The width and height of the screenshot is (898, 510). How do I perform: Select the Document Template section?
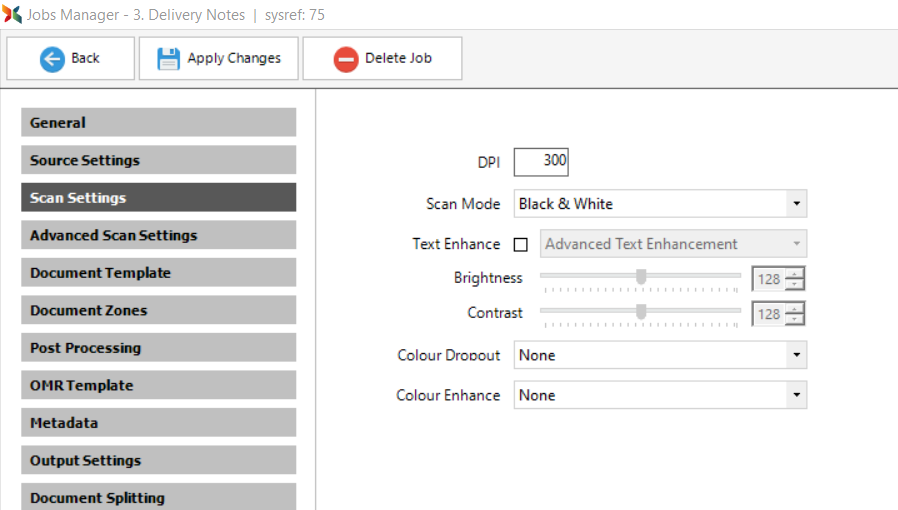[x=159, y=272]
